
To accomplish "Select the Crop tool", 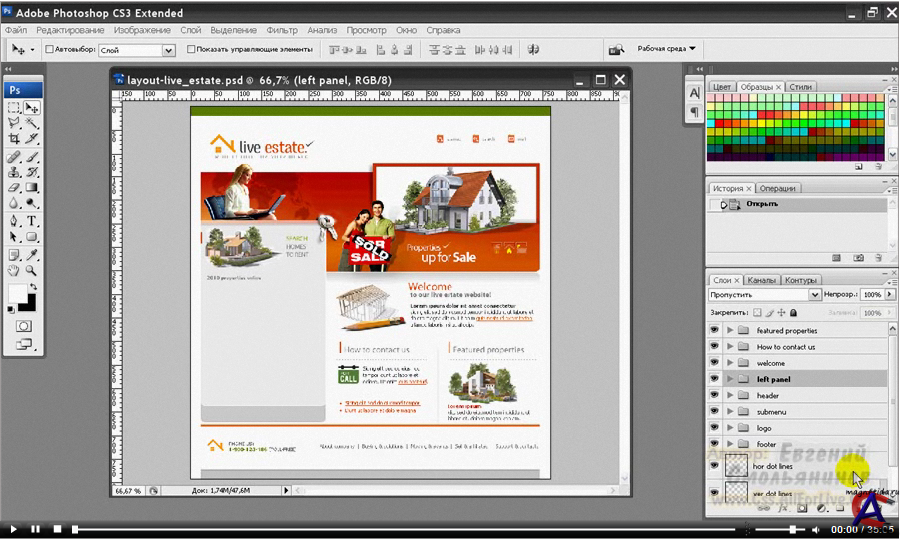I will click(x=14, y=139).
